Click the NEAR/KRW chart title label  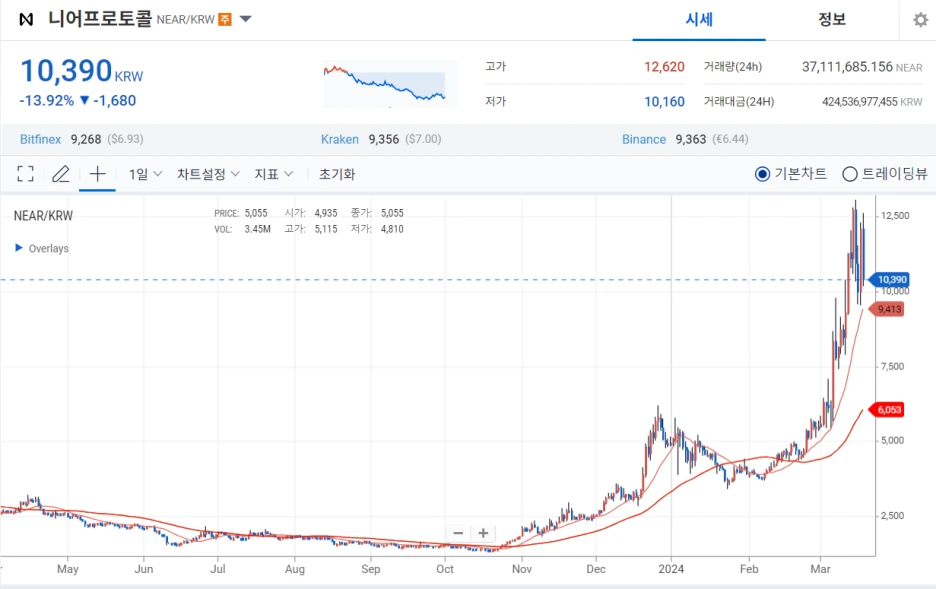[x=43, y=215]
